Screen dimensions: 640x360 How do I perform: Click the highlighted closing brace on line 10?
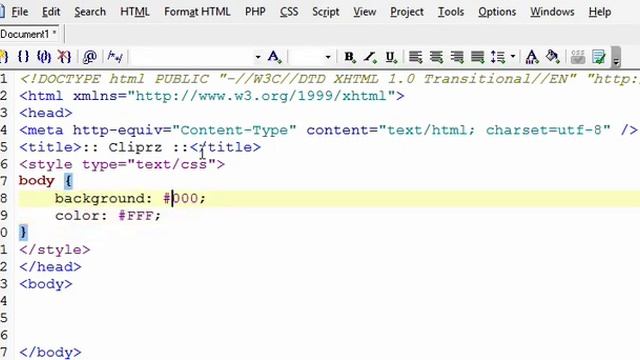pyautogui.click(x=23, y=232)
